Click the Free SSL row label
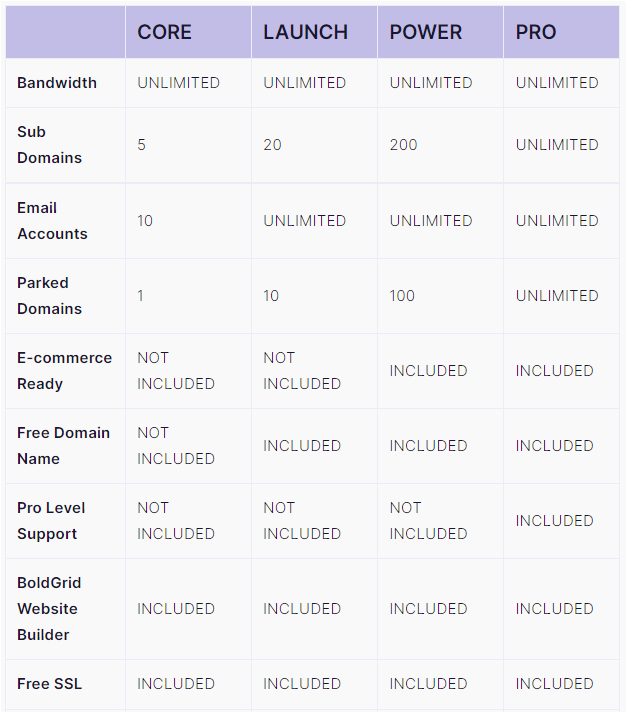627x713 pixels. [50, 683]
